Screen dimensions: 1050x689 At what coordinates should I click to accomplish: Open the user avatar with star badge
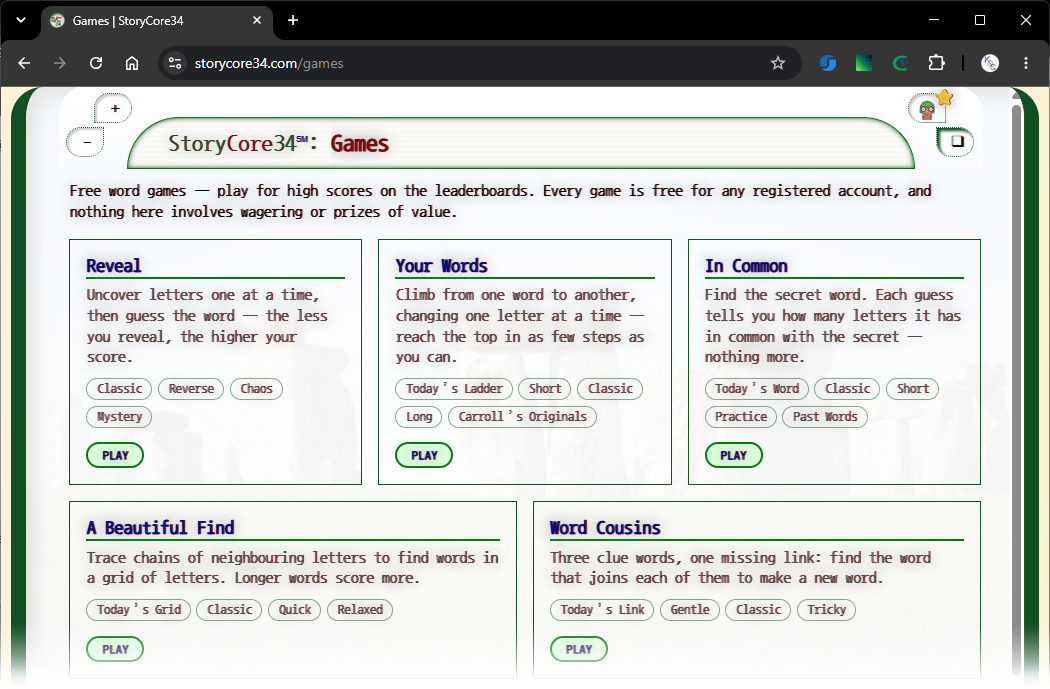(x=929, y=108)
